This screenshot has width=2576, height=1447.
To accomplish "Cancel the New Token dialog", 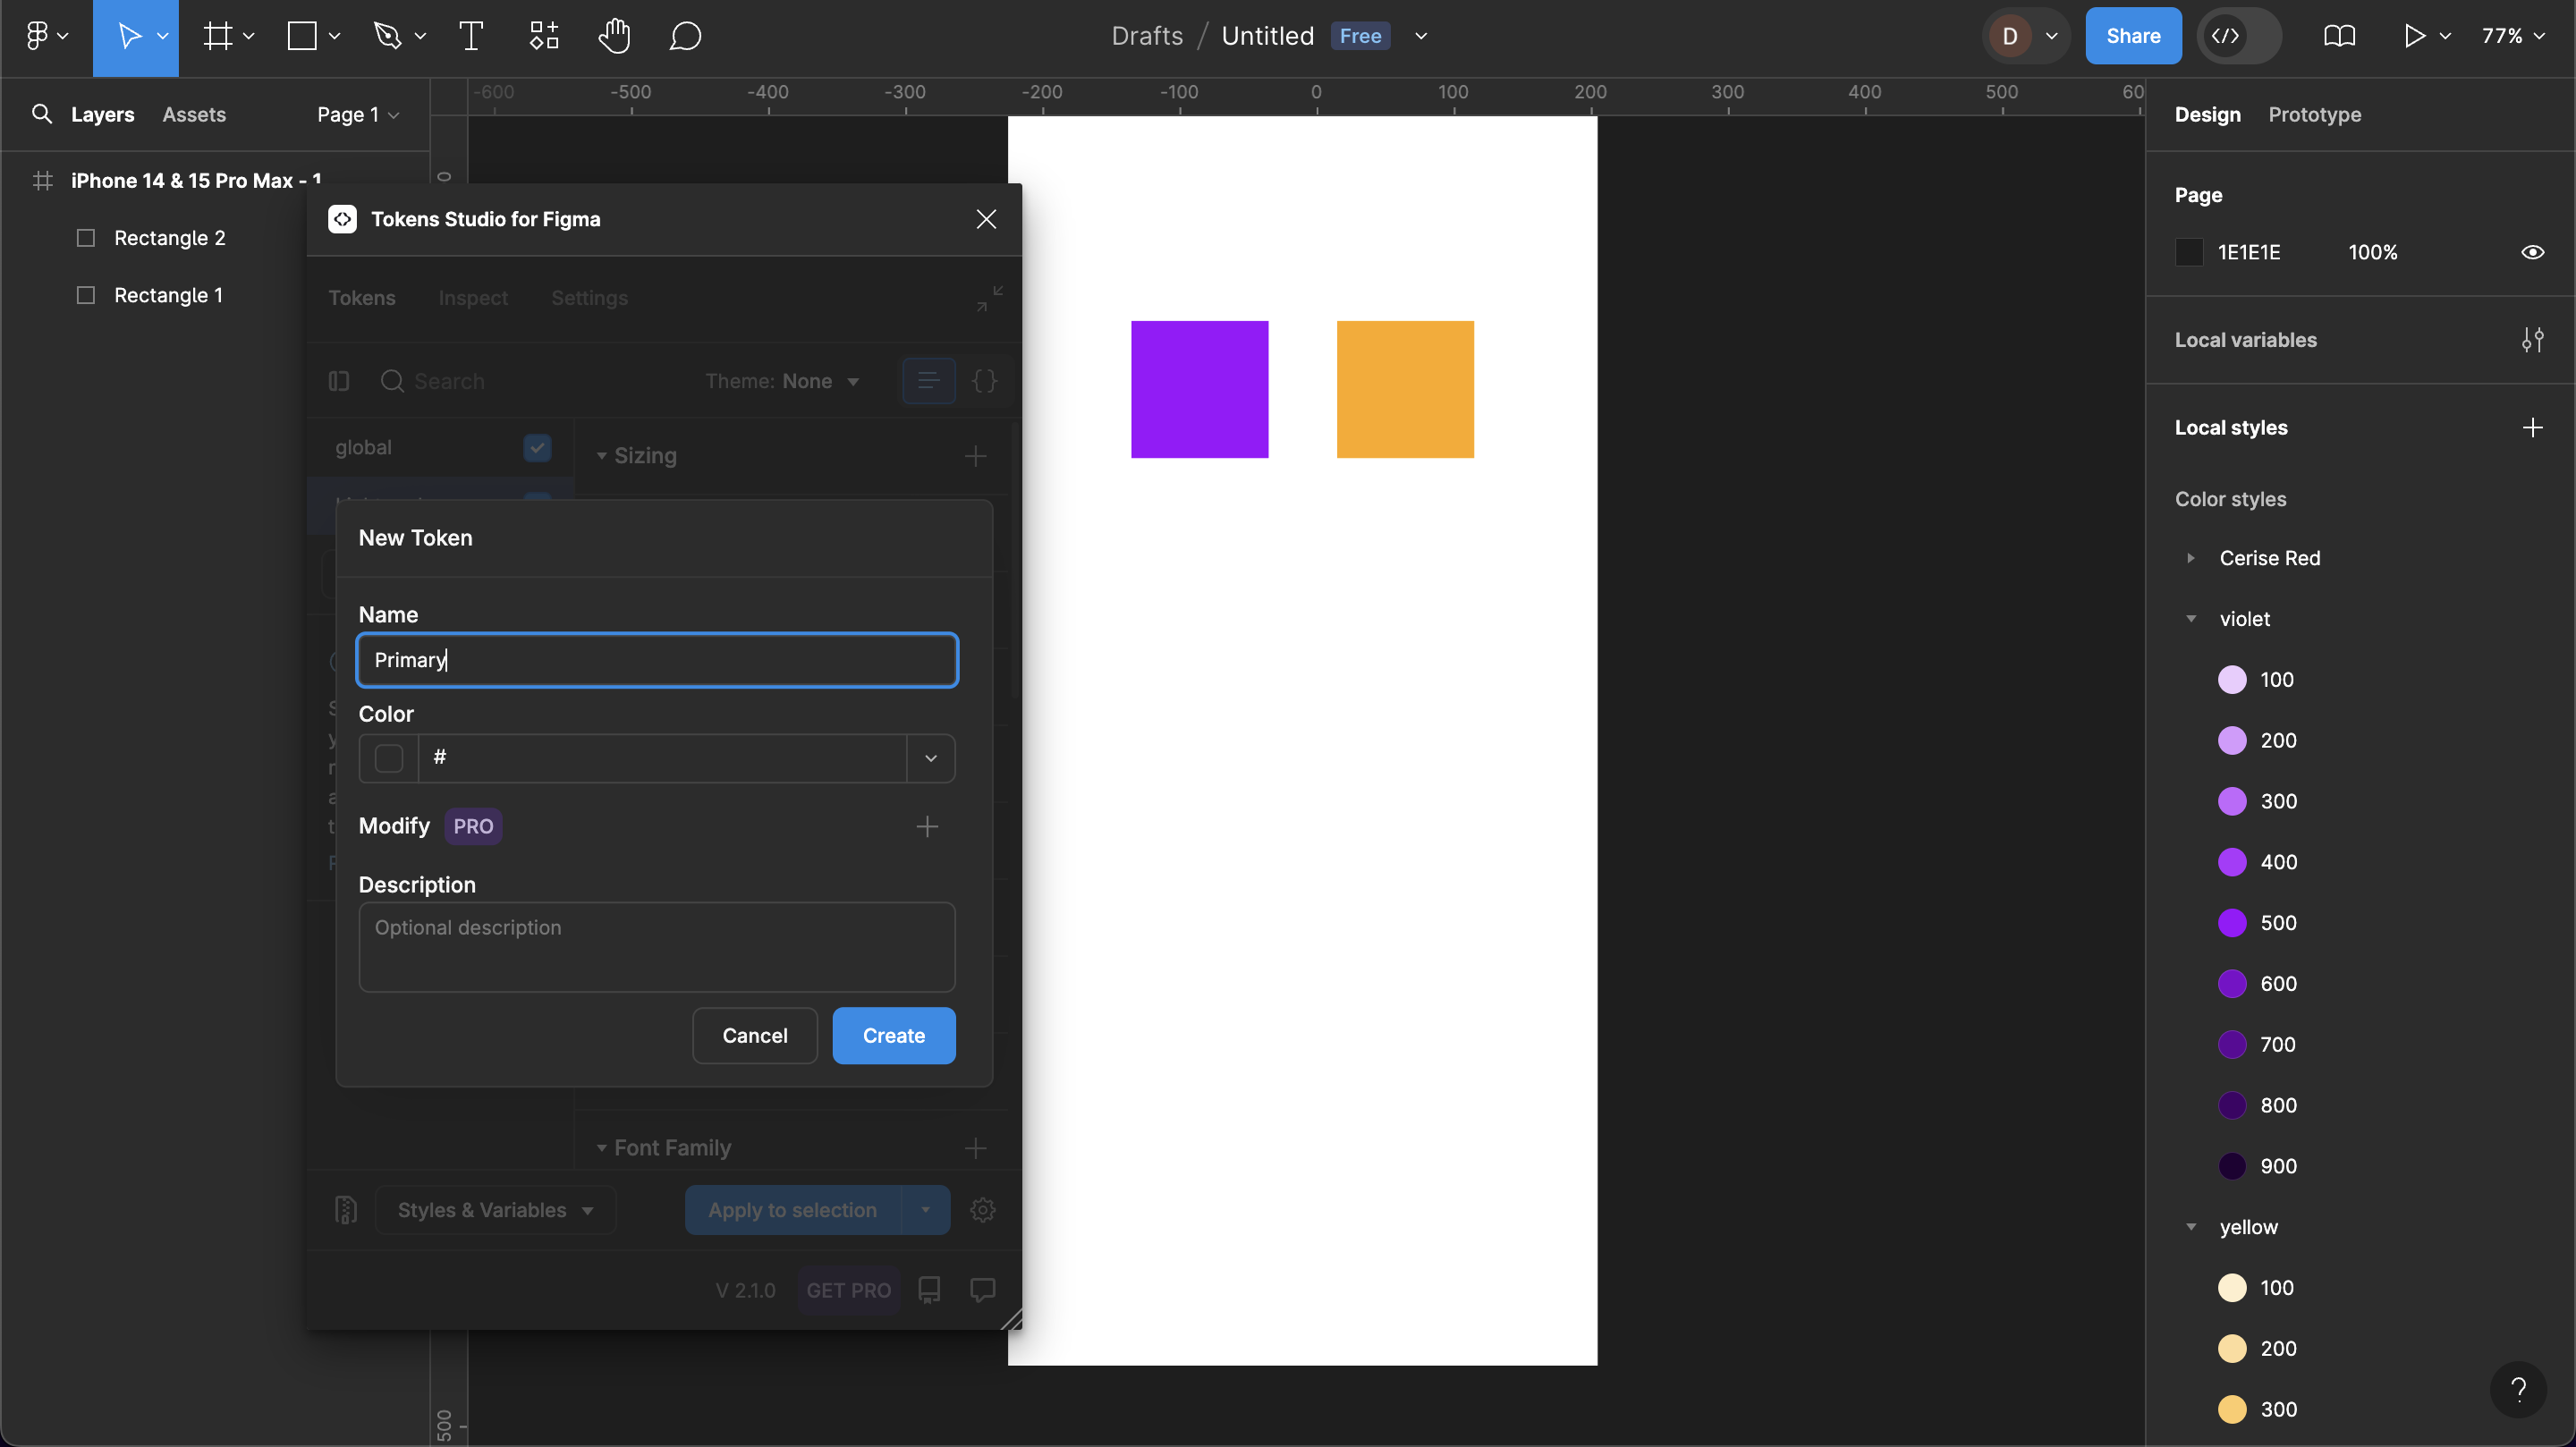I will click(754, 1035).
